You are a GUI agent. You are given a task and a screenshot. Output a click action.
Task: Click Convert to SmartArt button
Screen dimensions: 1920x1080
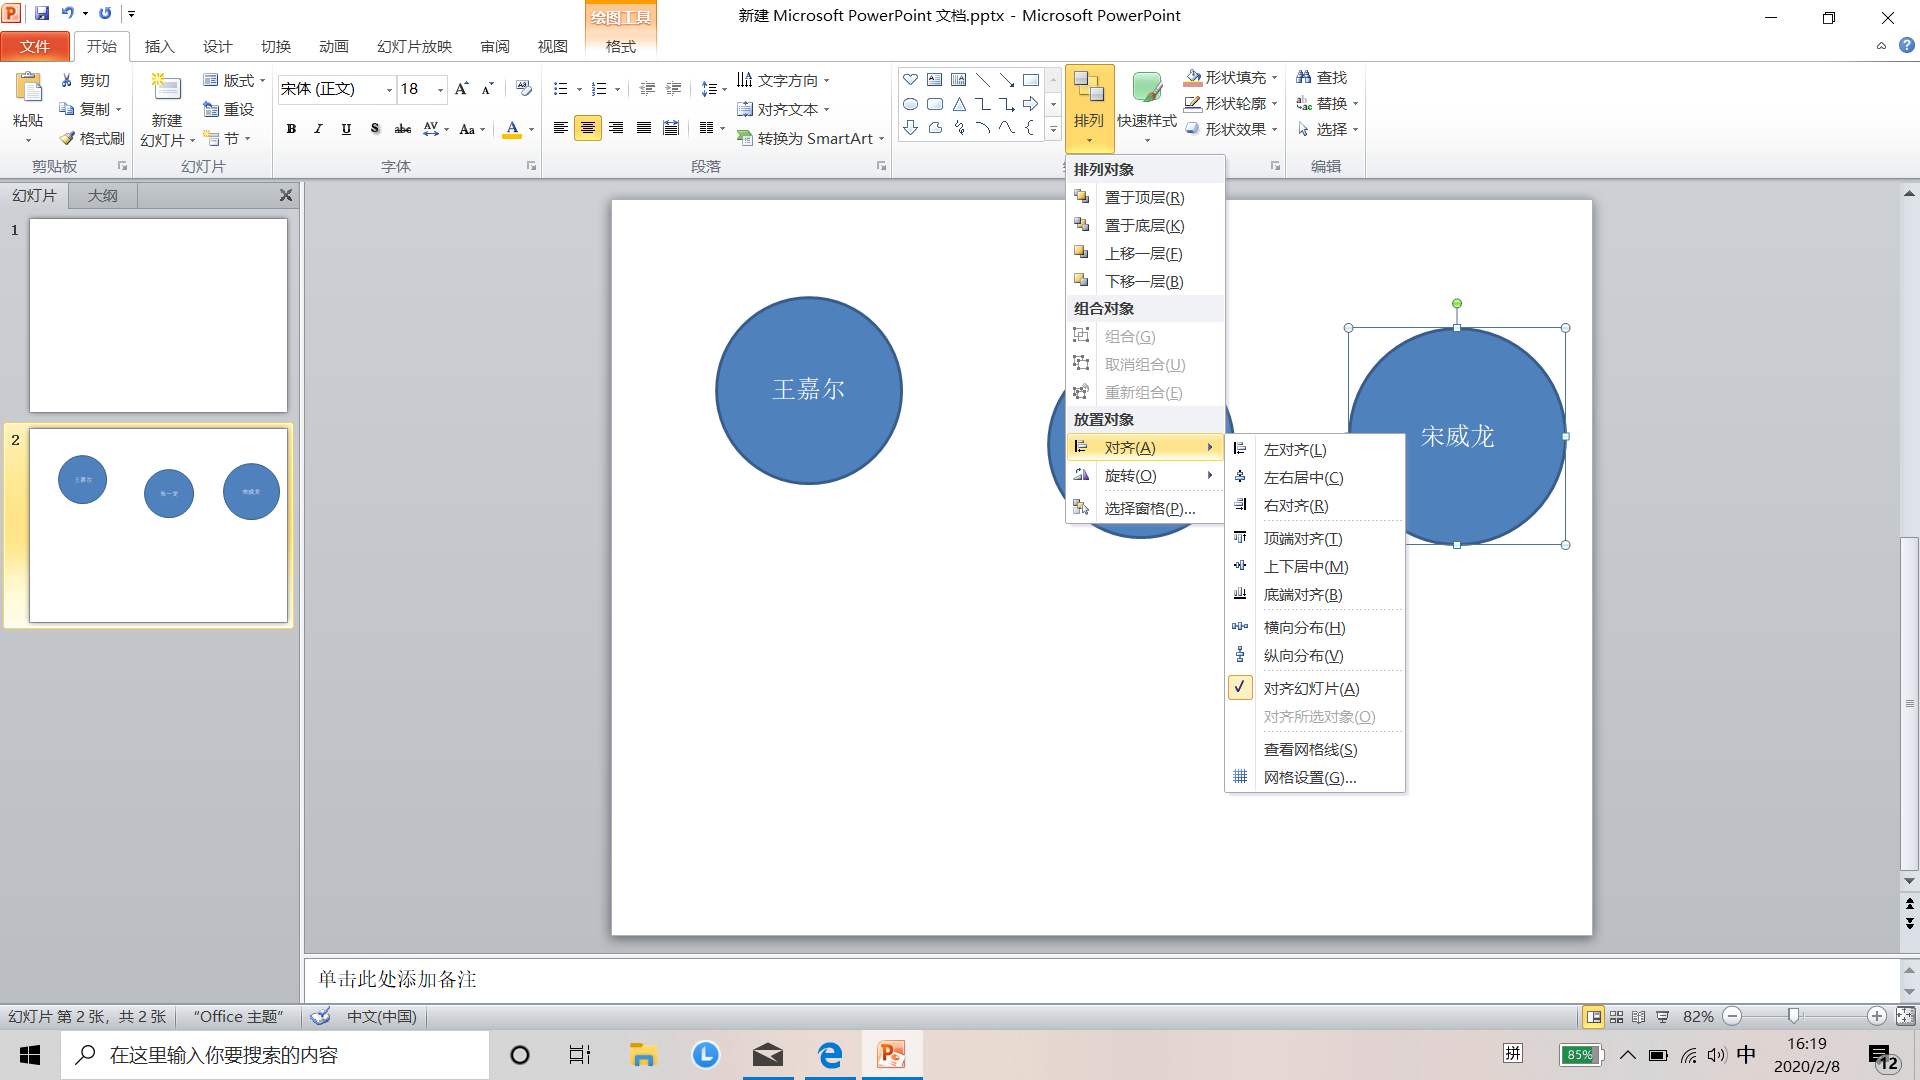click(811, 139)
